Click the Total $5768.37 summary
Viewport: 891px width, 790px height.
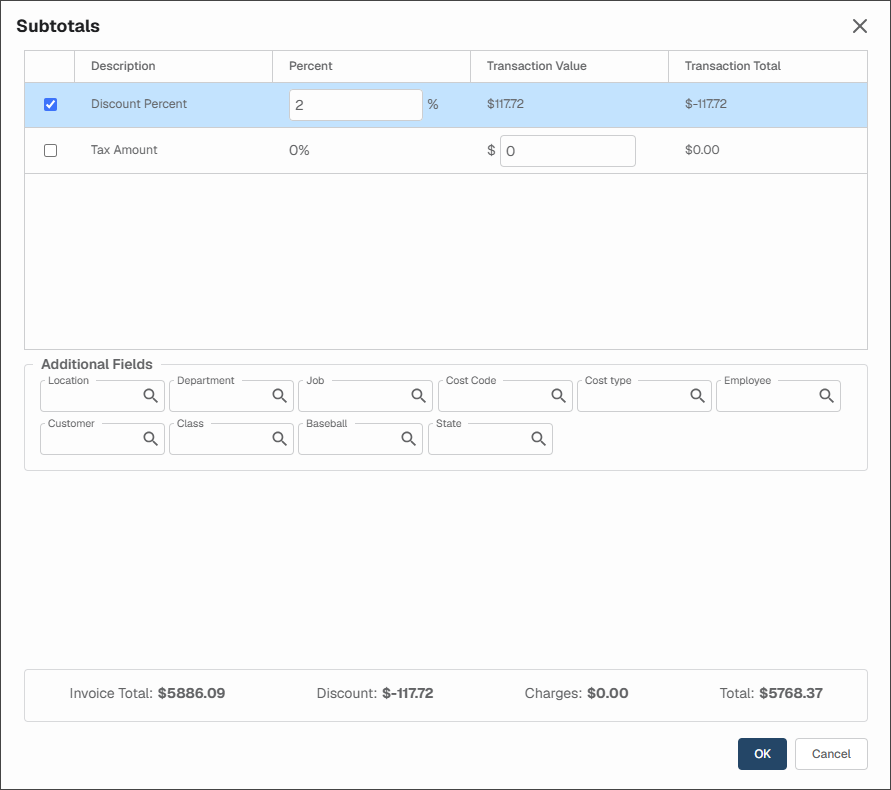coord(771,693)
